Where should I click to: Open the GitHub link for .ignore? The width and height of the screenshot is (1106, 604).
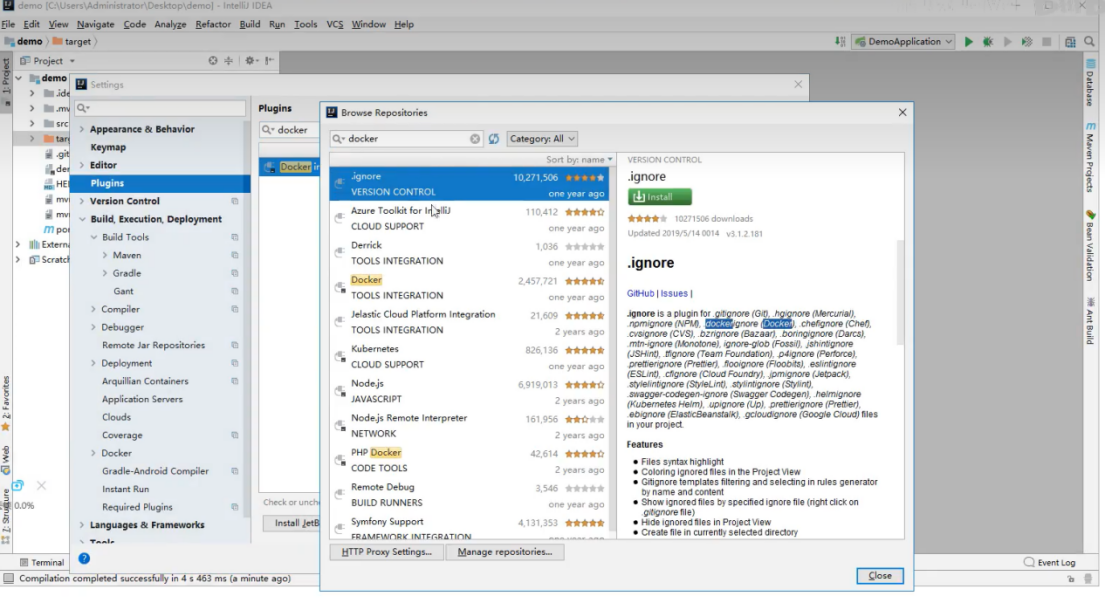pos(640,294)
